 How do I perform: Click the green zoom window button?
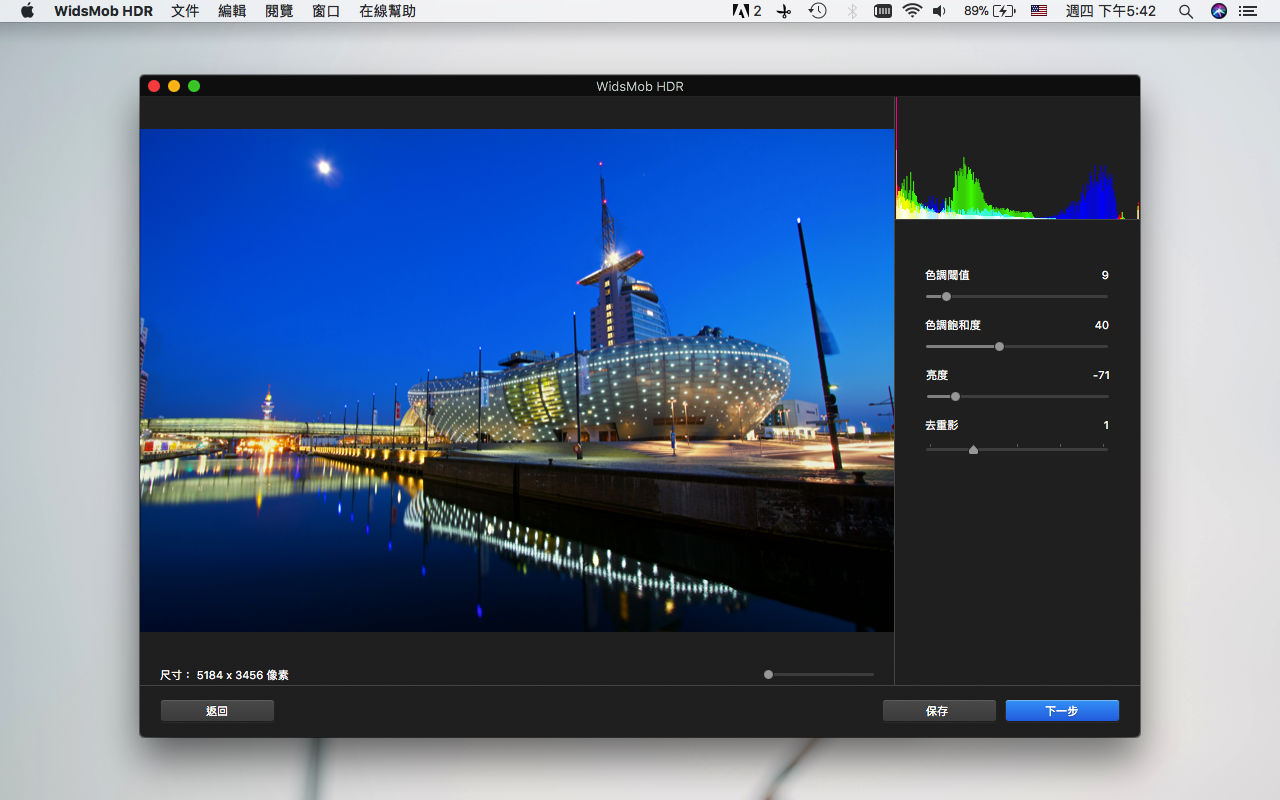pos(194,86)
